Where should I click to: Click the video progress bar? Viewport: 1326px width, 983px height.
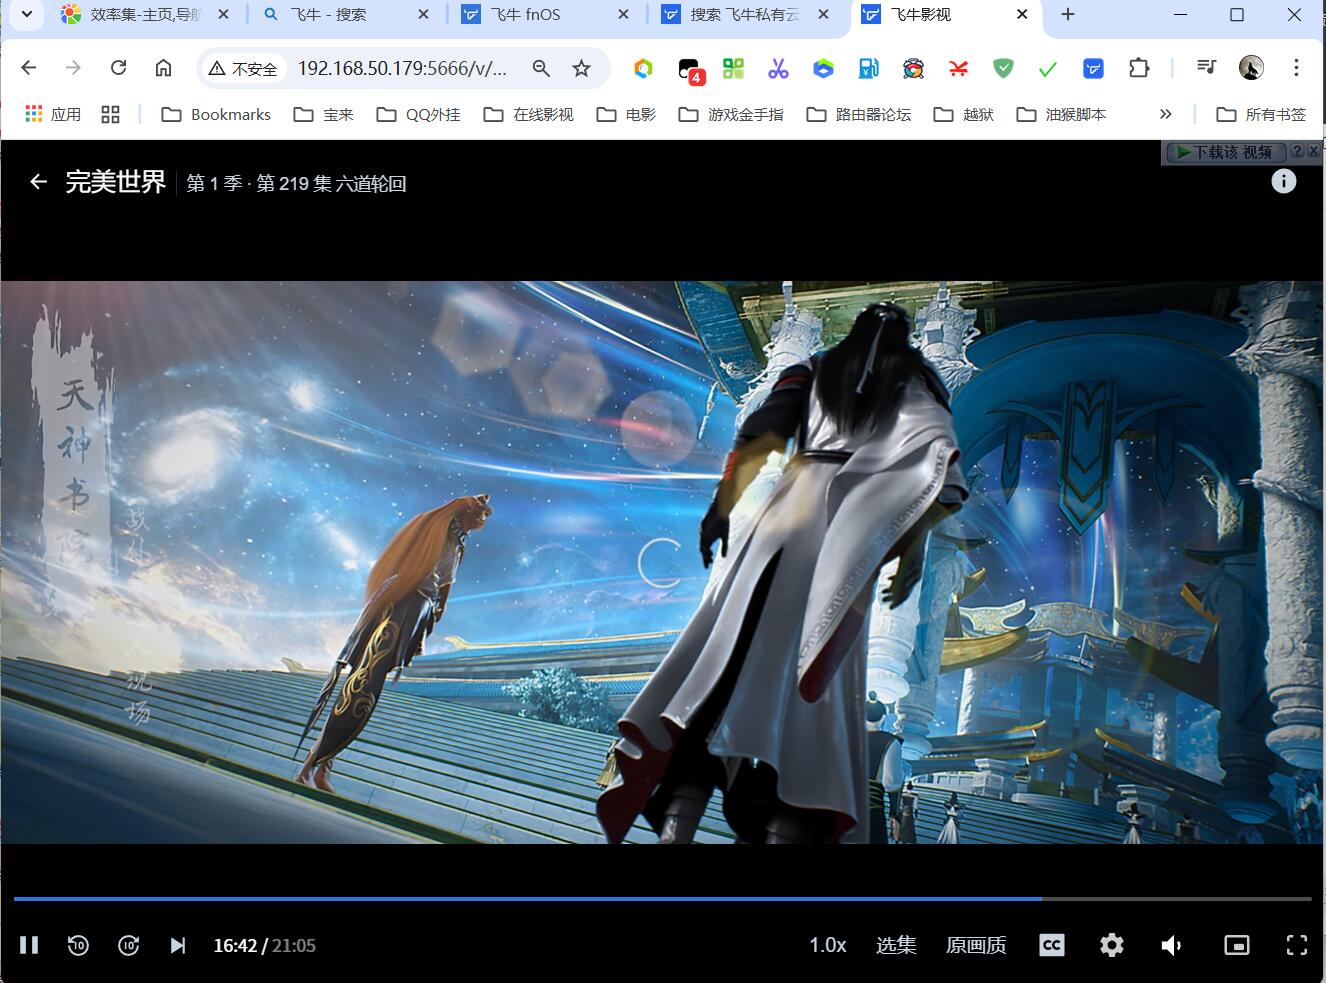(x=662, y=899)
